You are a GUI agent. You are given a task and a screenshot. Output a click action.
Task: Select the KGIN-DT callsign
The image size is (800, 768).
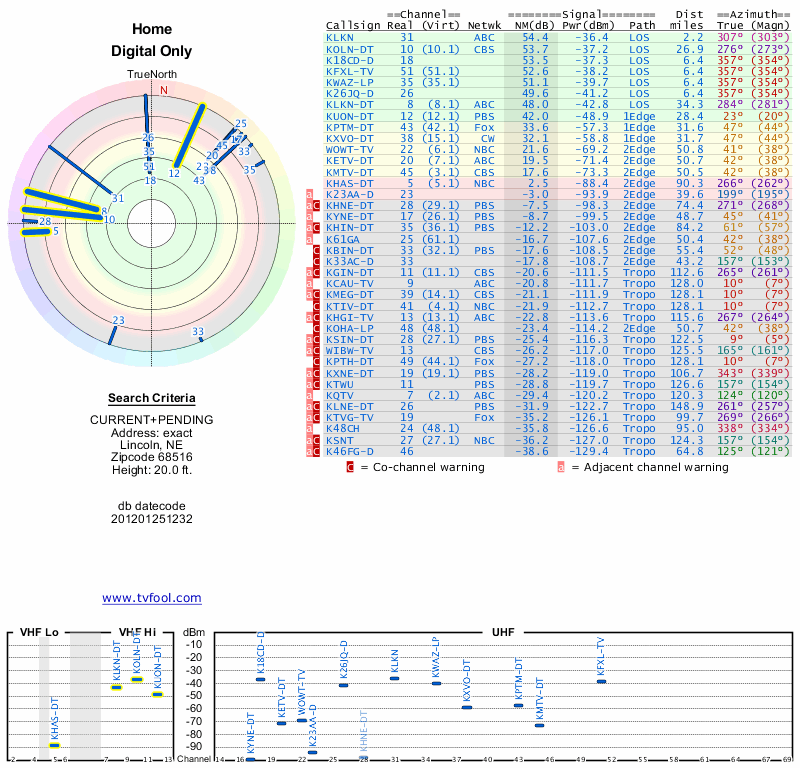(x=350, y=272)
